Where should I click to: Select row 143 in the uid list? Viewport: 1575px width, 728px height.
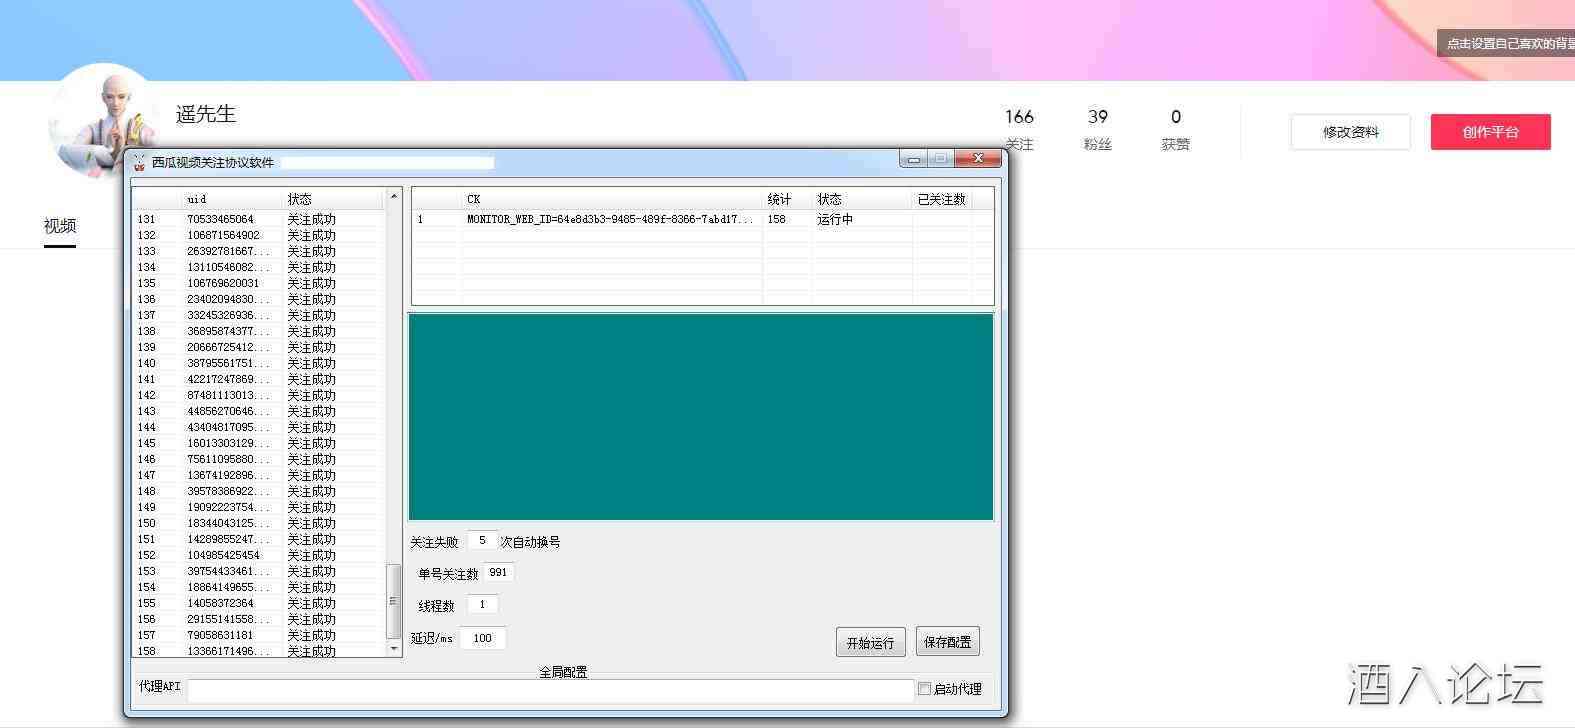tap(258, 411)
